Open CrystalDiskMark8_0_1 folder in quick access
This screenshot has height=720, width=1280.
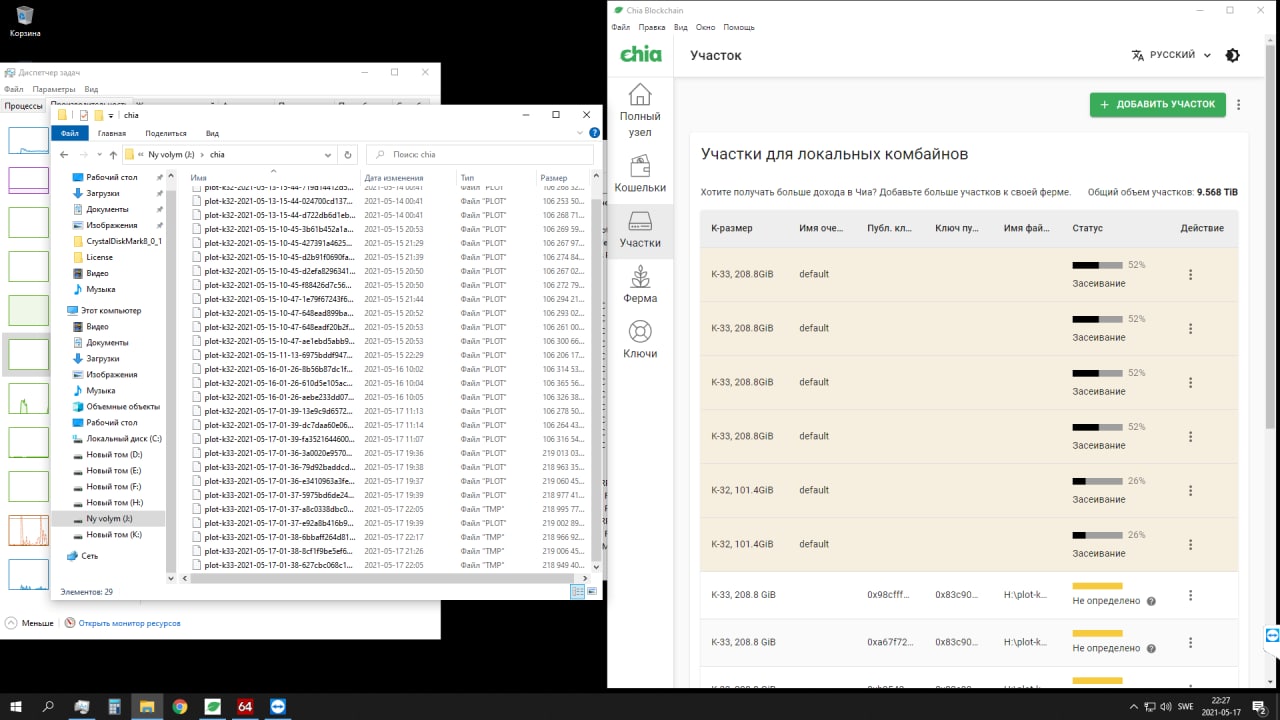[x=123, y=241]
